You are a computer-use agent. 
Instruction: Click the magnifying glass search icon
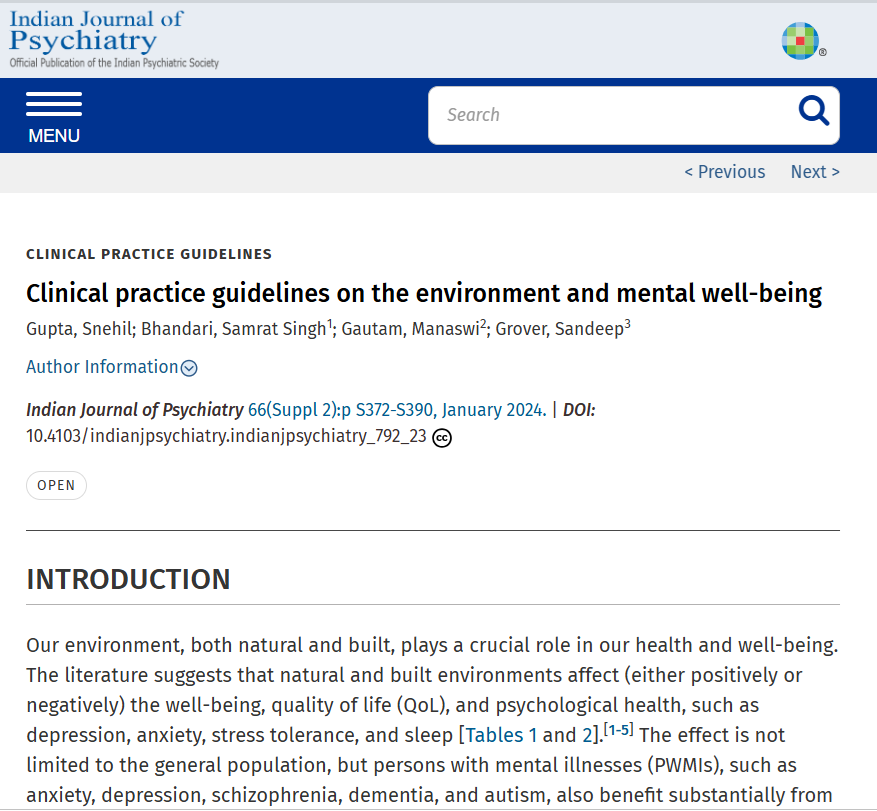click(814, 112)
